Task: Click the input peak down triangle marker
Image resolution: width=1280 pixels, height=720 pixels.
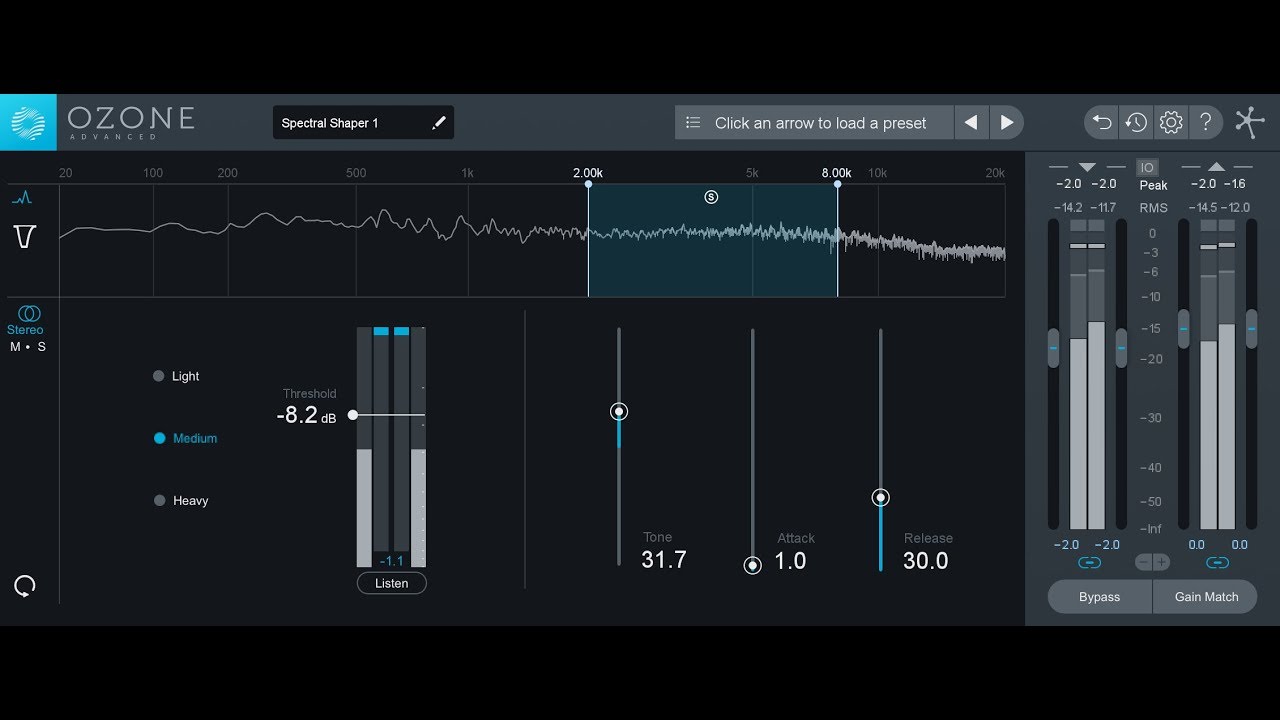Action: coord(1087,167)
